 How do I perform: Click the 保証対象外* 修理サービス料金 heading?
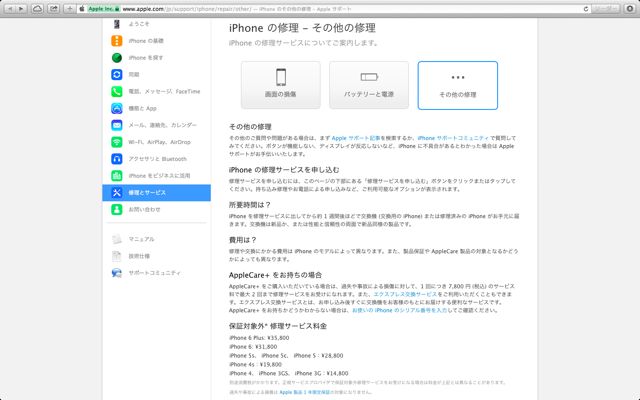[x=278, y=326]
